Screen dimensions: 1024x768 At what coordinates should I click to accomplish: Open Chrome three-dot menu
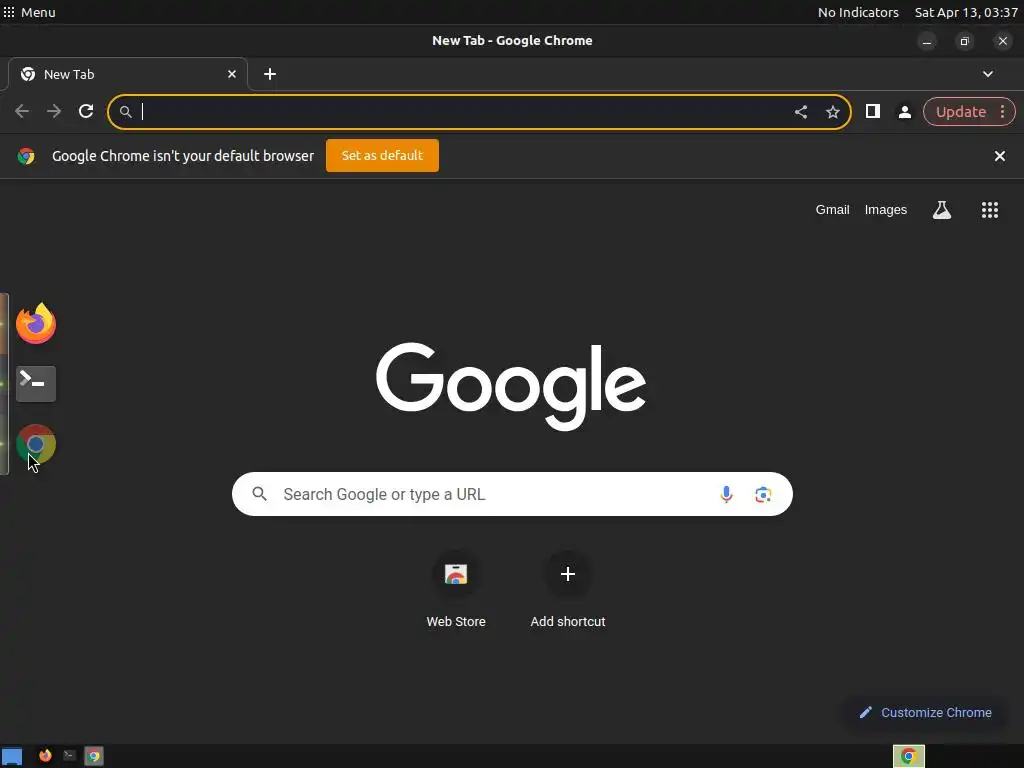coord(1002,112)
